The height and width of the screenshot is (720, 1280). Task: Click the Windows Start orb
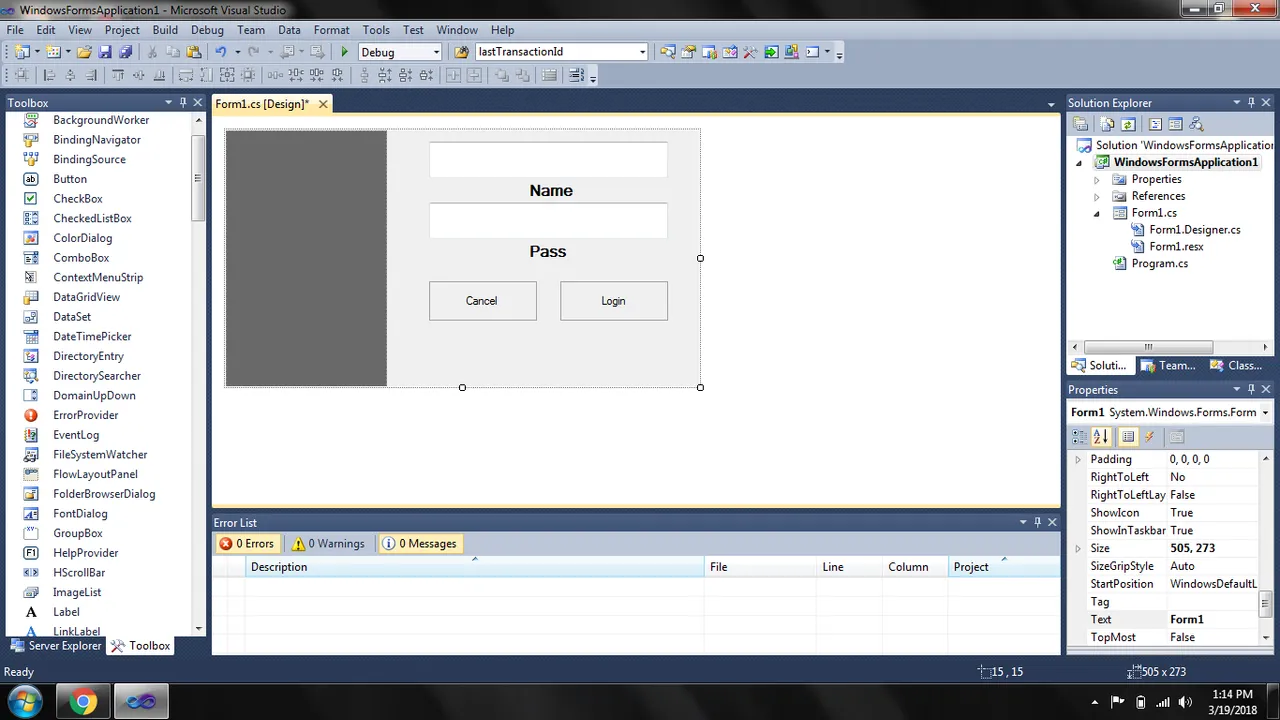click(24, 701)
